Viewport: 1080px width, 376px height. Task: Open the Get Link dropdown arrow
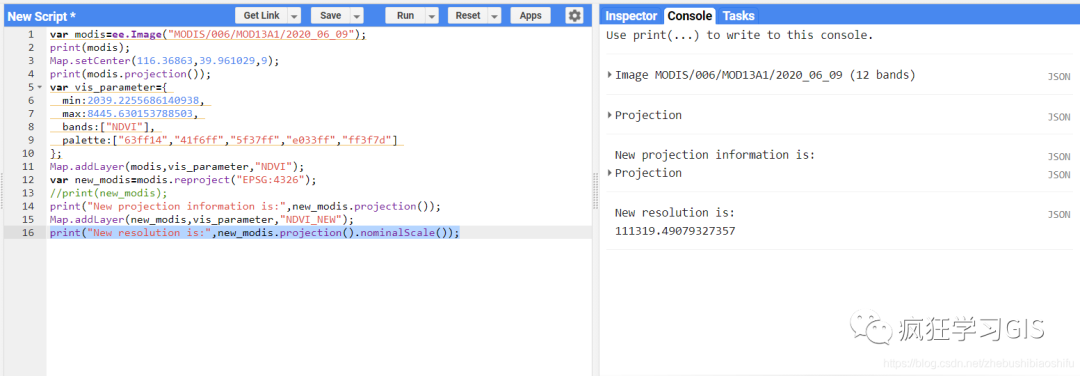(x=294, y=16)
